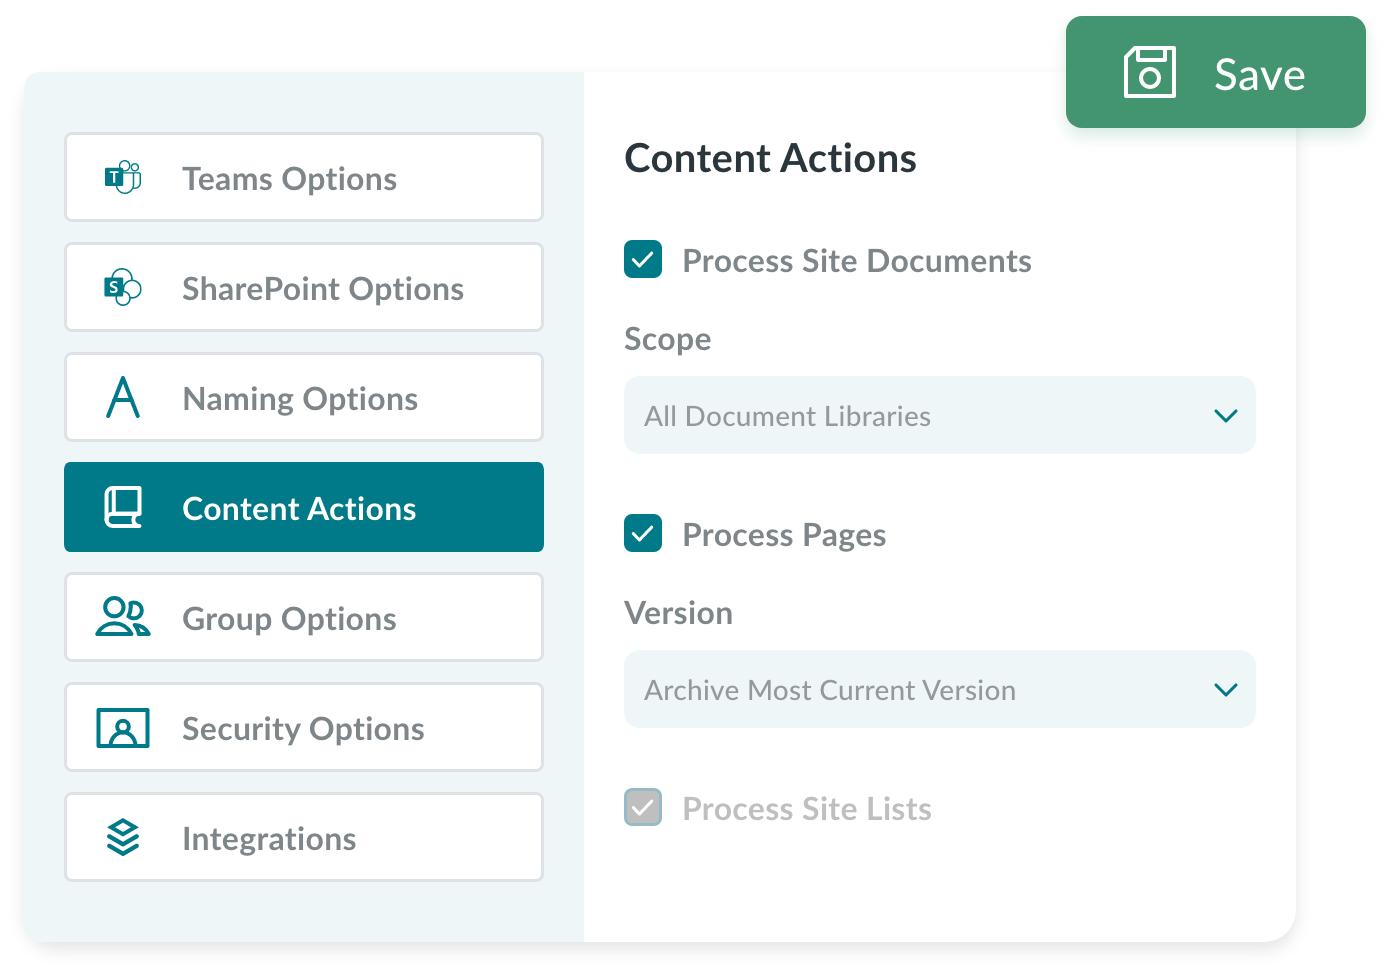Click the chevron on Archive Most Current Version
This screenshot has width=1390, height=974.
(x=1226, y=689)
